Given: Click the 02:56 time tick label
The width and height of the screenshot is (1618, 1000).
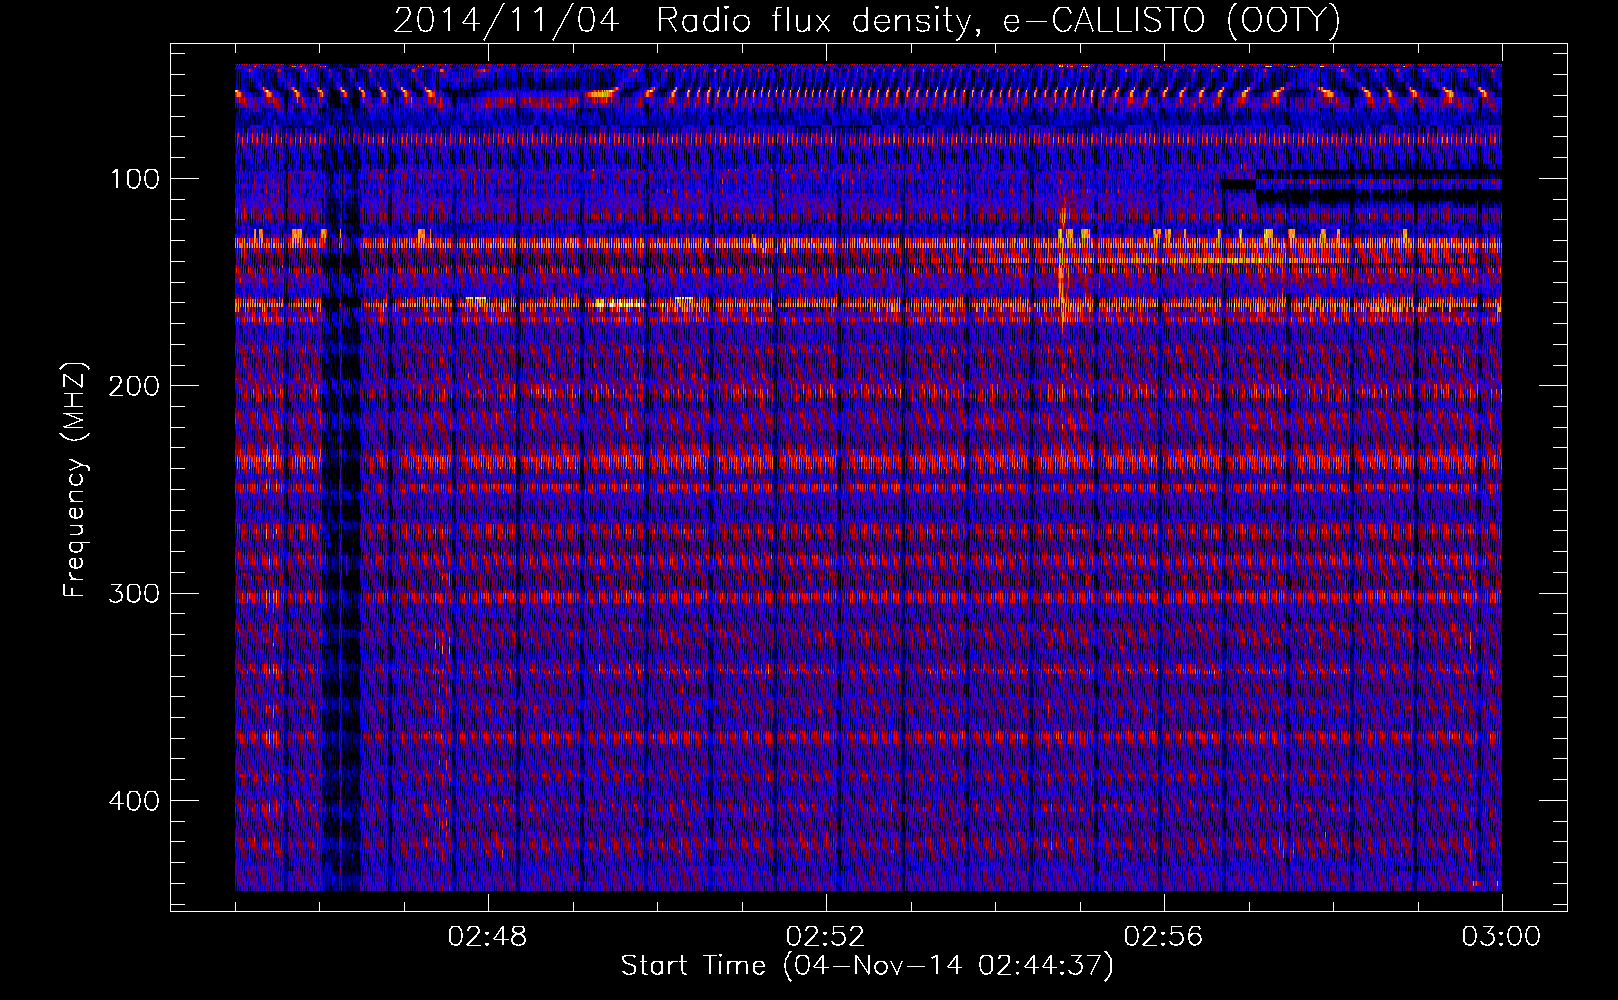Looking at the screenshot, I should 1164,937.
